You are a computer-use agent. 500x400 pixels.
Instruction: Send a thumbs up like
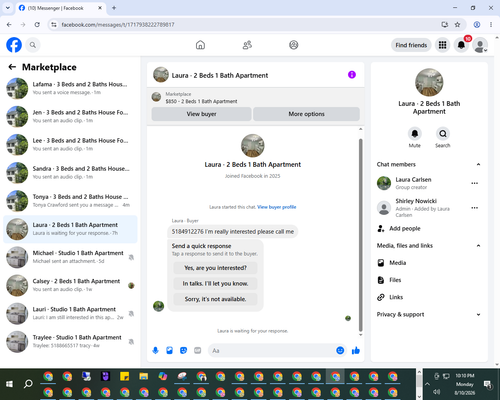[356, 350]
